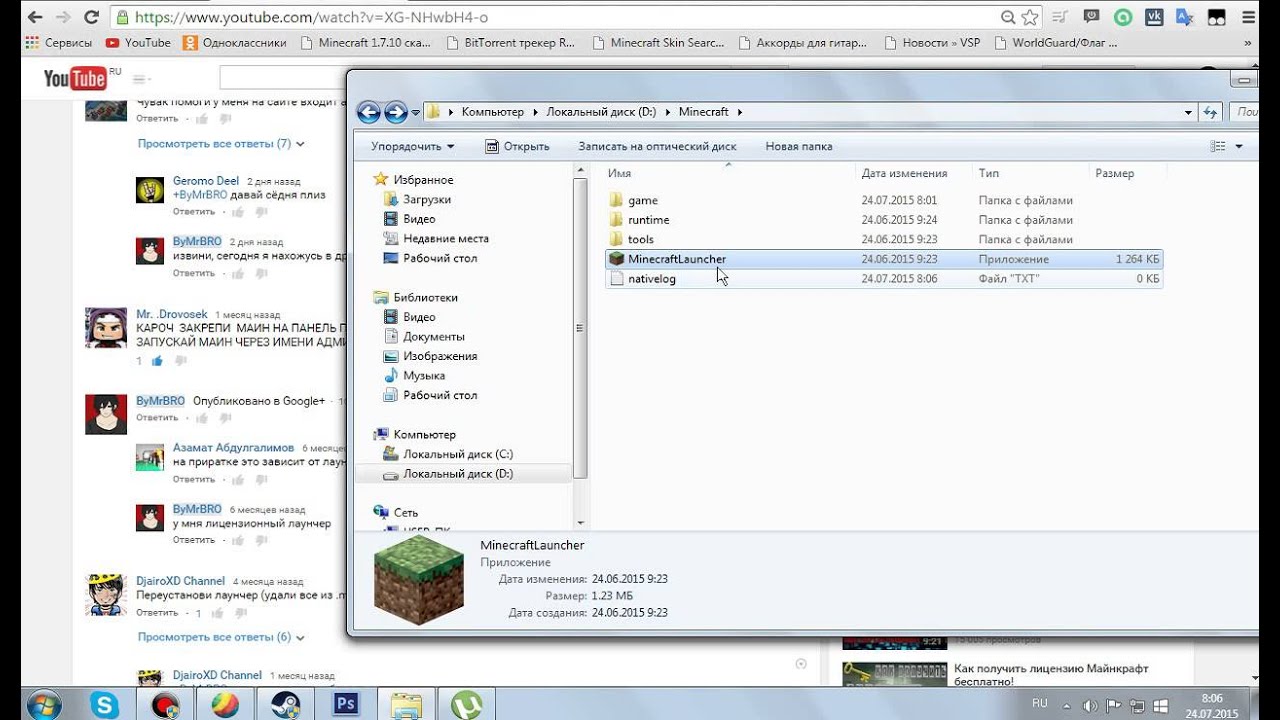Open the Одноклассники bookmark
Image resolution: width=1280 pixels, height=720 pixels.
(x=235, y=43)
